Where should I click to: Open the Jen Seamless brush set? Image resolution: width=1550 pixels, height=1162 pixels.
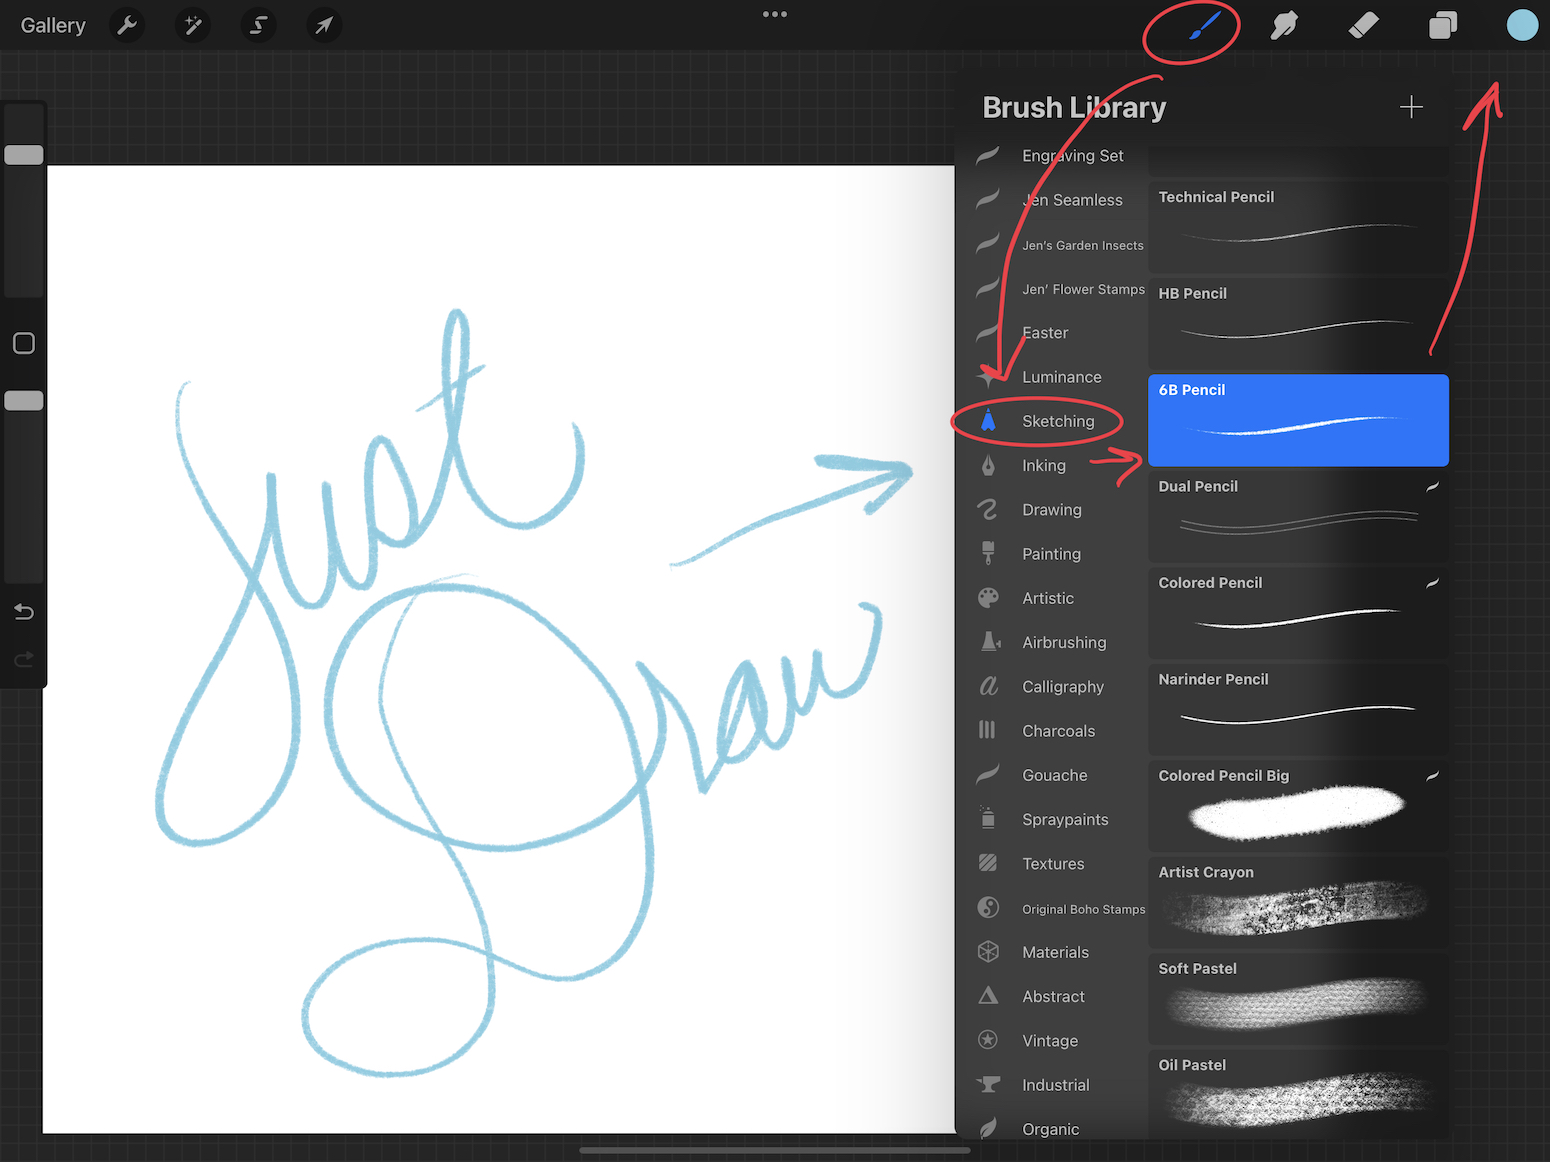(x=1052, y=200)
